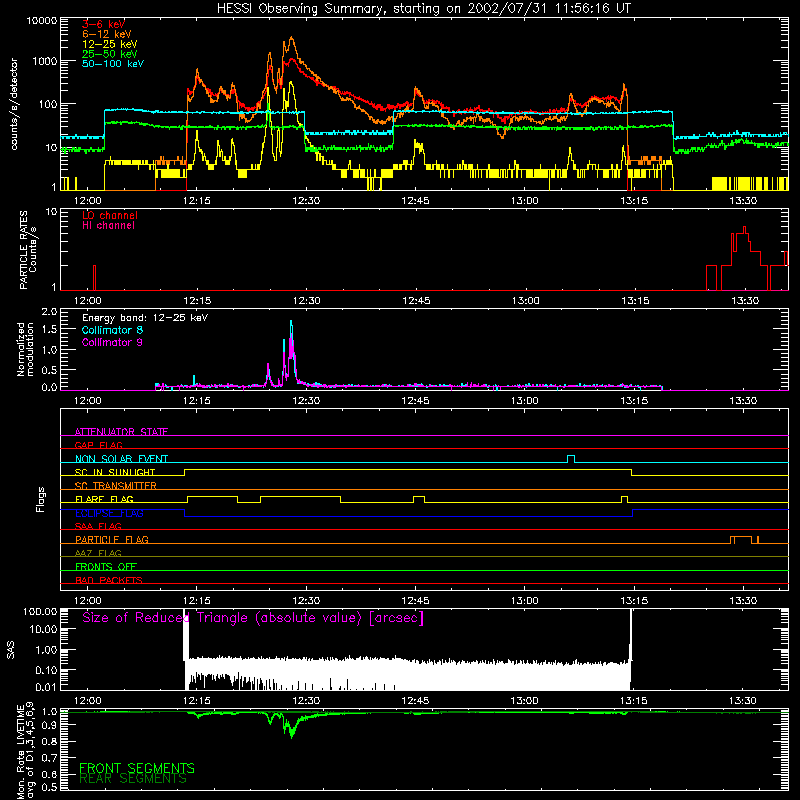Click the 0.01 value on SAS axis
The height and width of the screenshot is (800, 800).
tap(46, 687)
